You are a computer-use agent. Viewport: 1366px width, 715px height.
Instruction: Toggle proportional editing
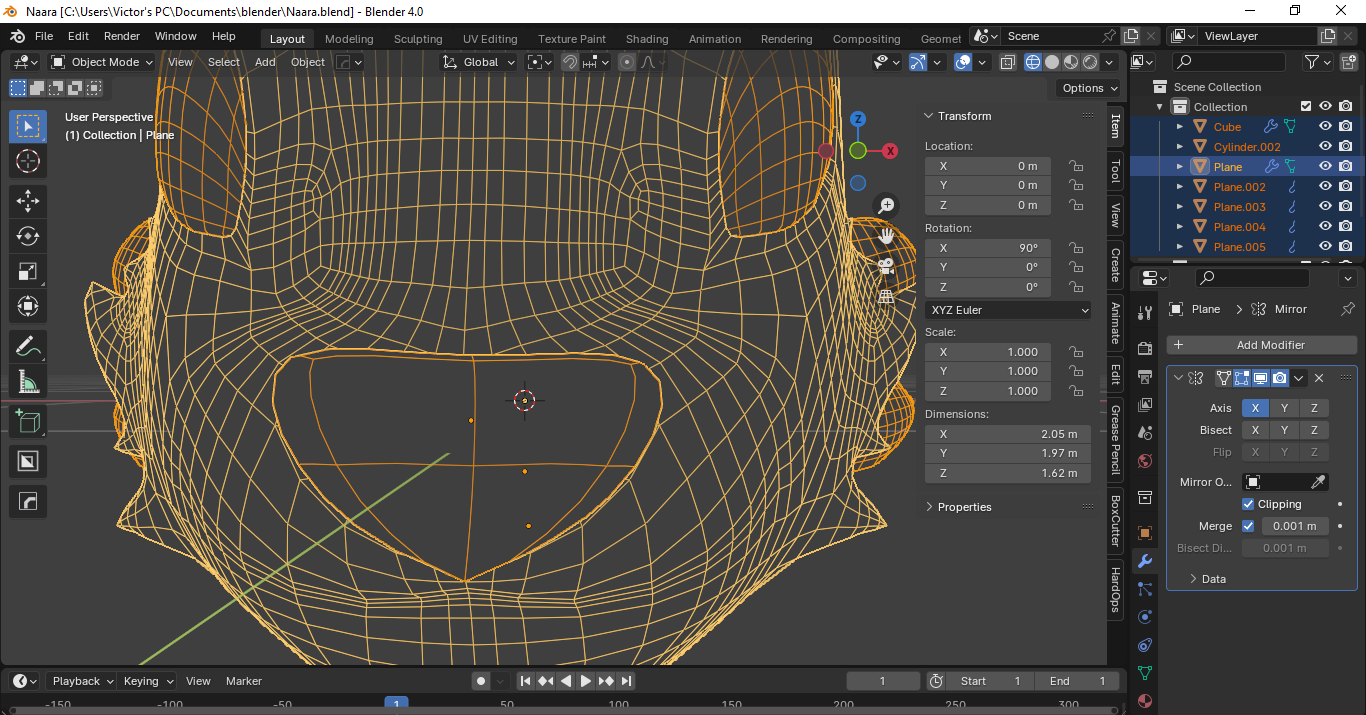(x=627, y=62)
